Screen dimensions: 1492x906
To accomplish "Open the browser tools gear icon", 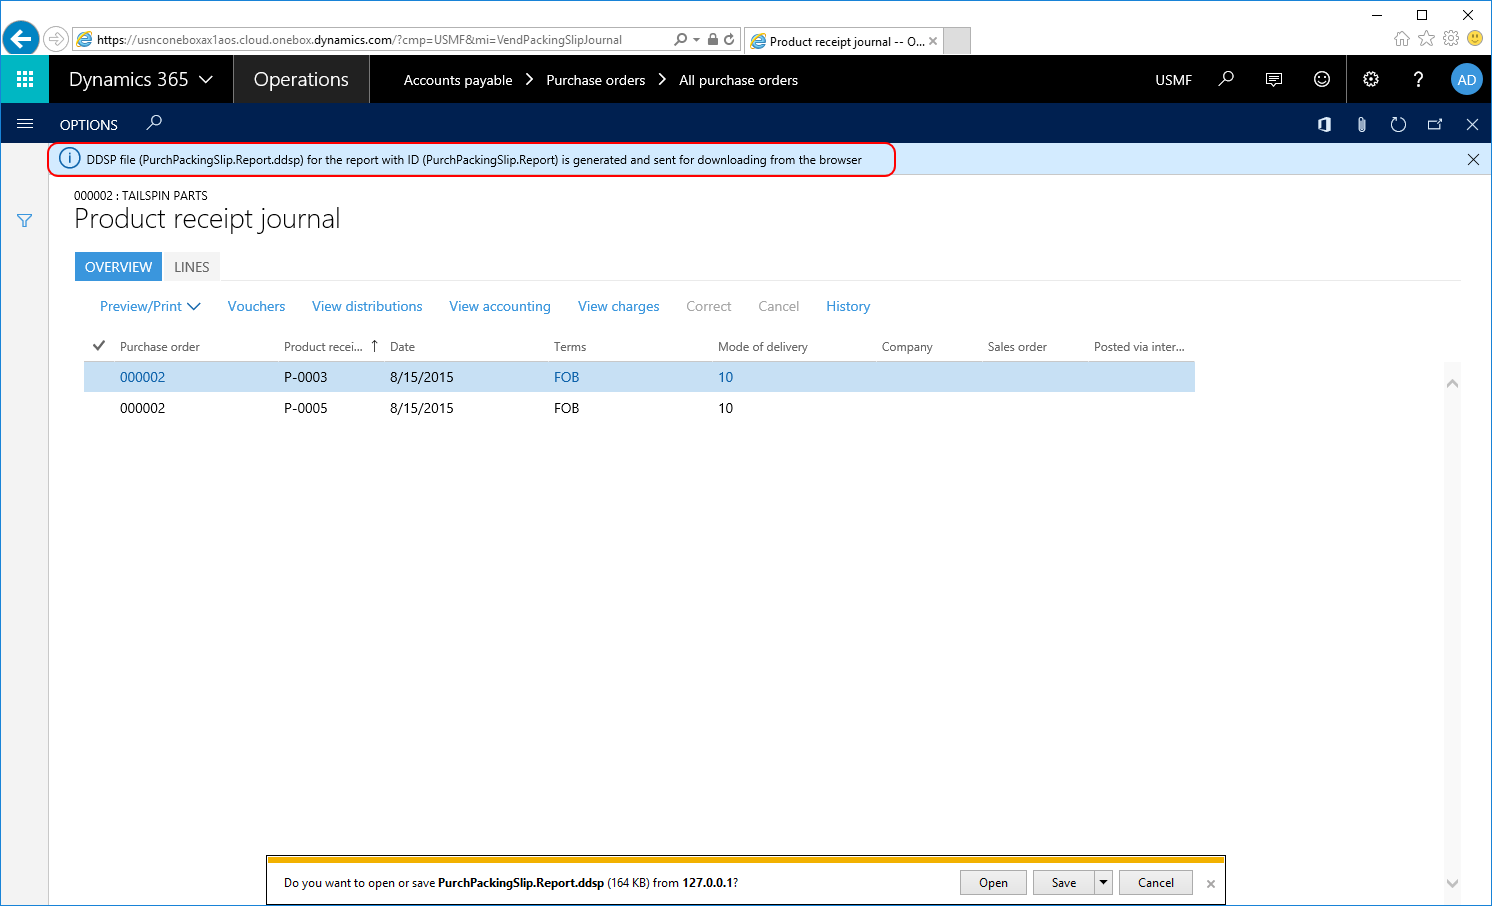I will [1451, 39].
